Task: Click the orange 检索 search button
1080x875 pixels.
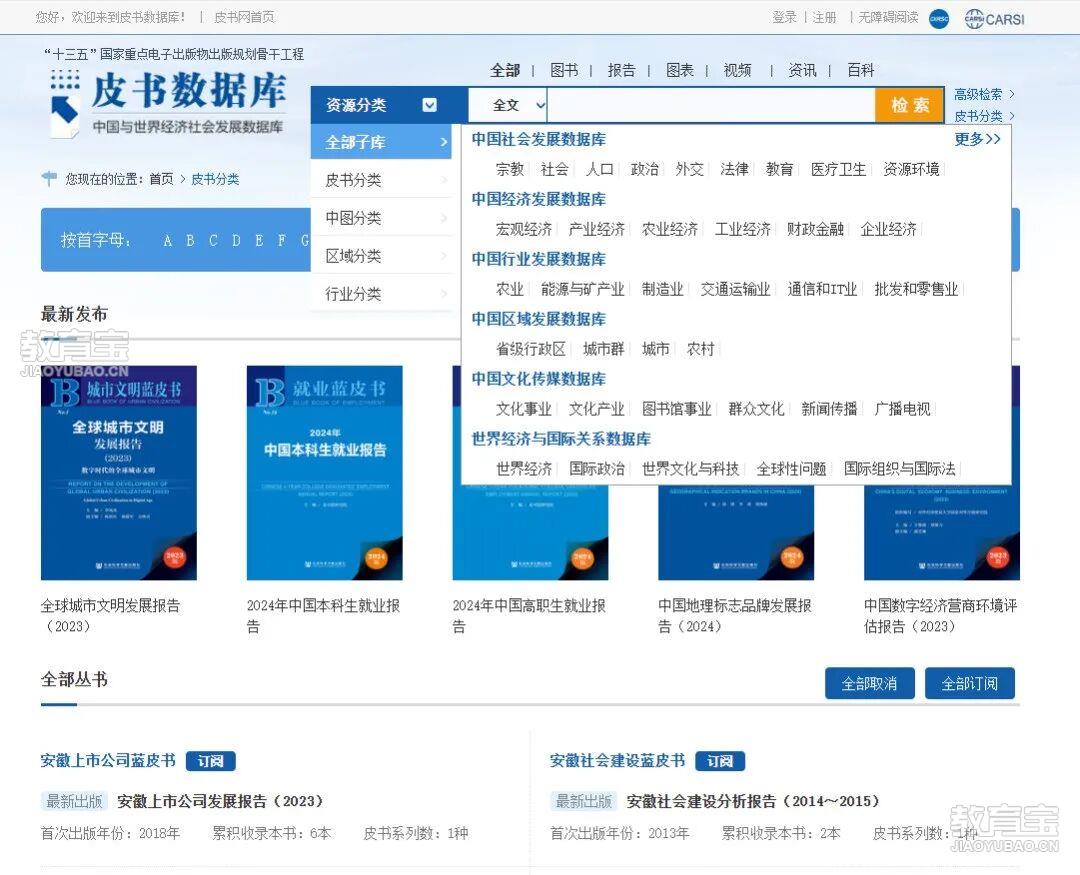Action: [908, 104]
